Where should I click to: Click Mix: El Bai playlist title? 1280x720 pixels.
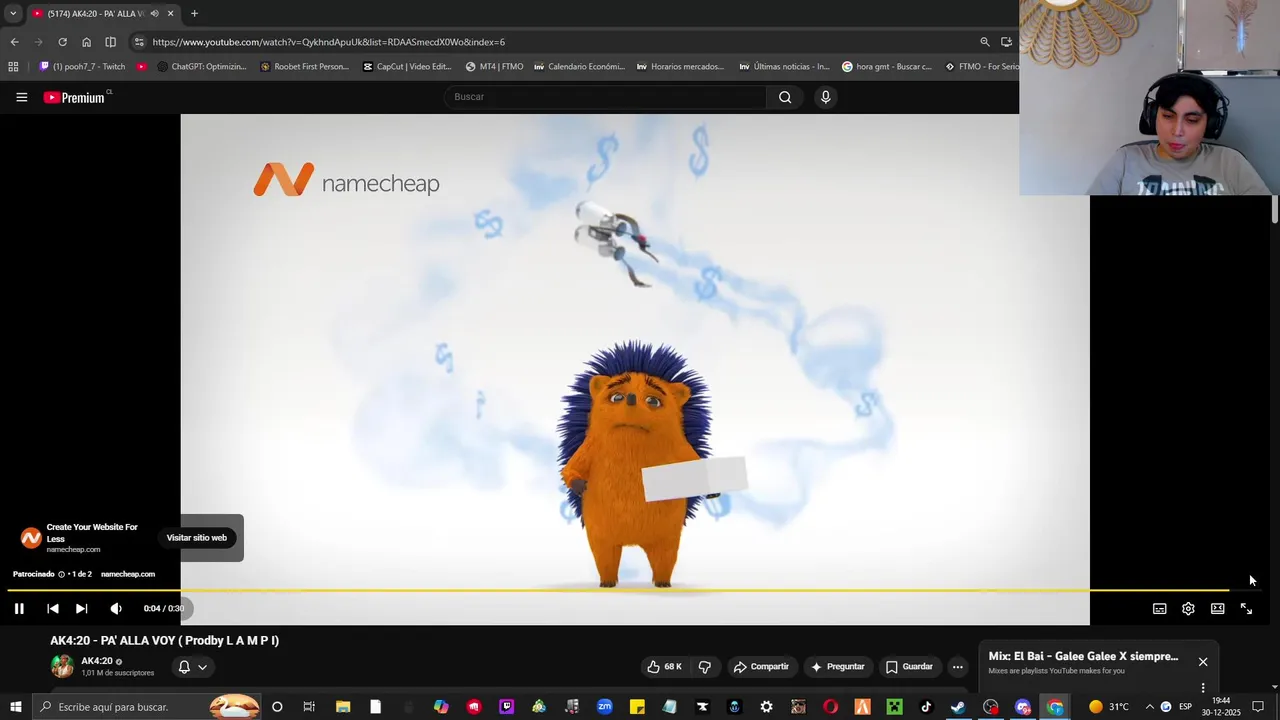1083,657
